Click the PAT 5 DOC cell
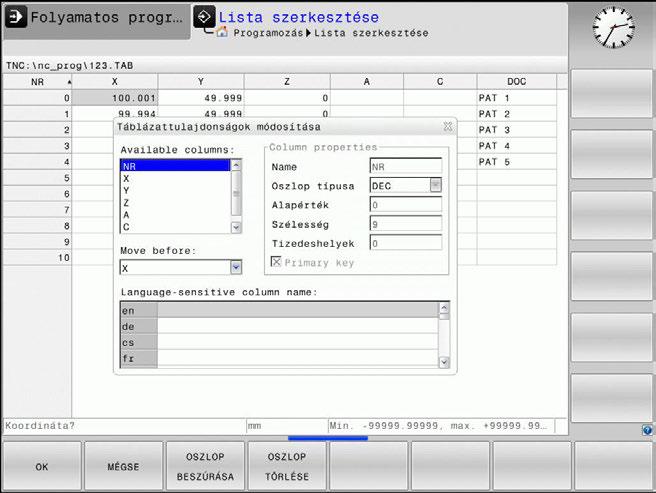The height and width of the screenshot is (493, 656). coord(517,162)
